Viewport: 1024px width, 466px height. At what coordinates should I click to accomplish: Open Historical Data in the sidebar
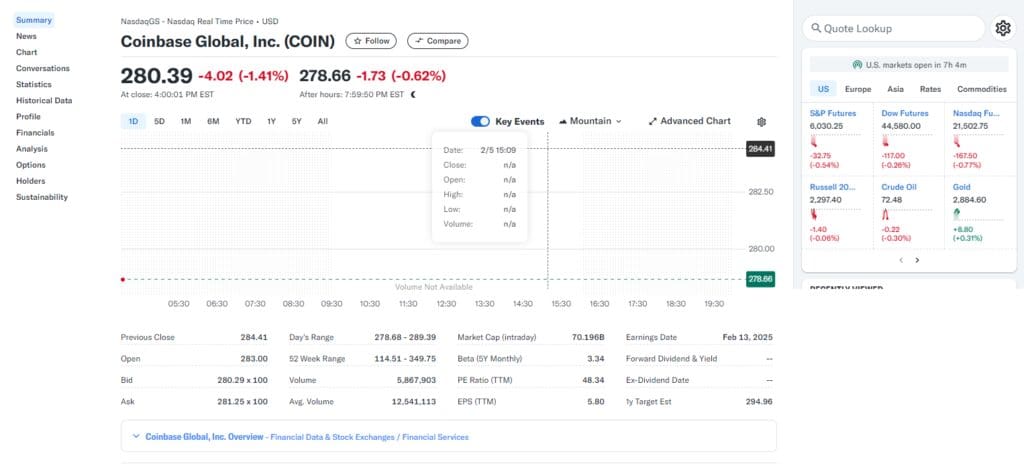[44, 101]
